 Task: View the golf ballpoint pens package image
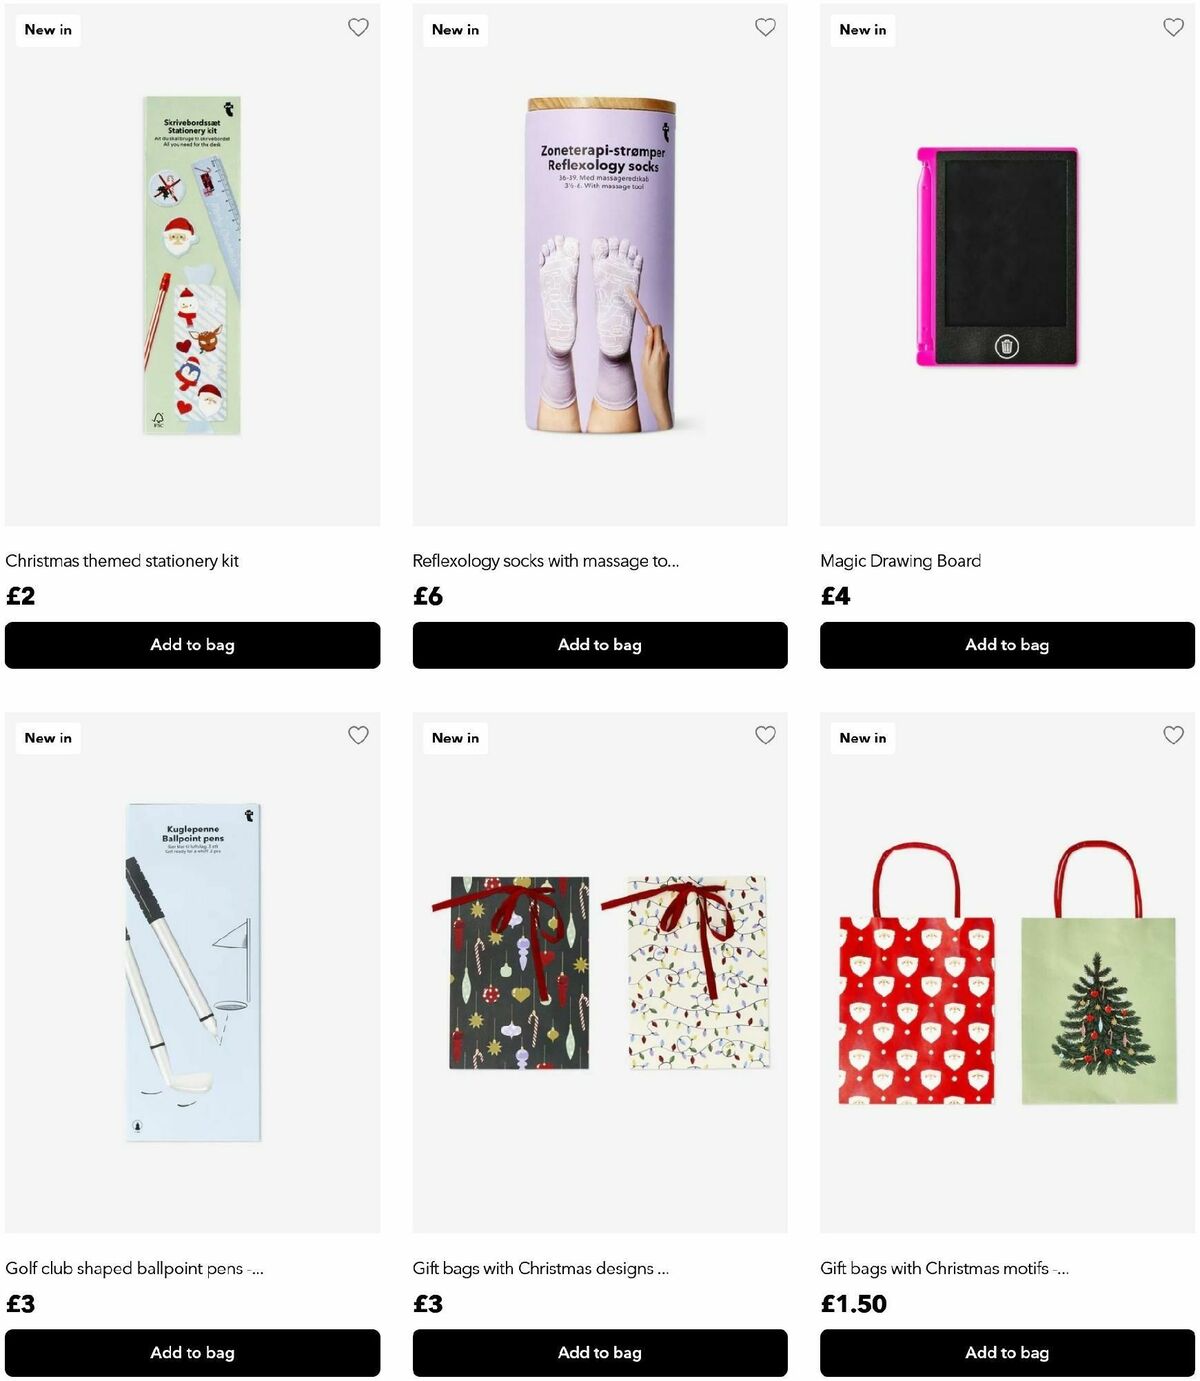(x=193, y=972)
